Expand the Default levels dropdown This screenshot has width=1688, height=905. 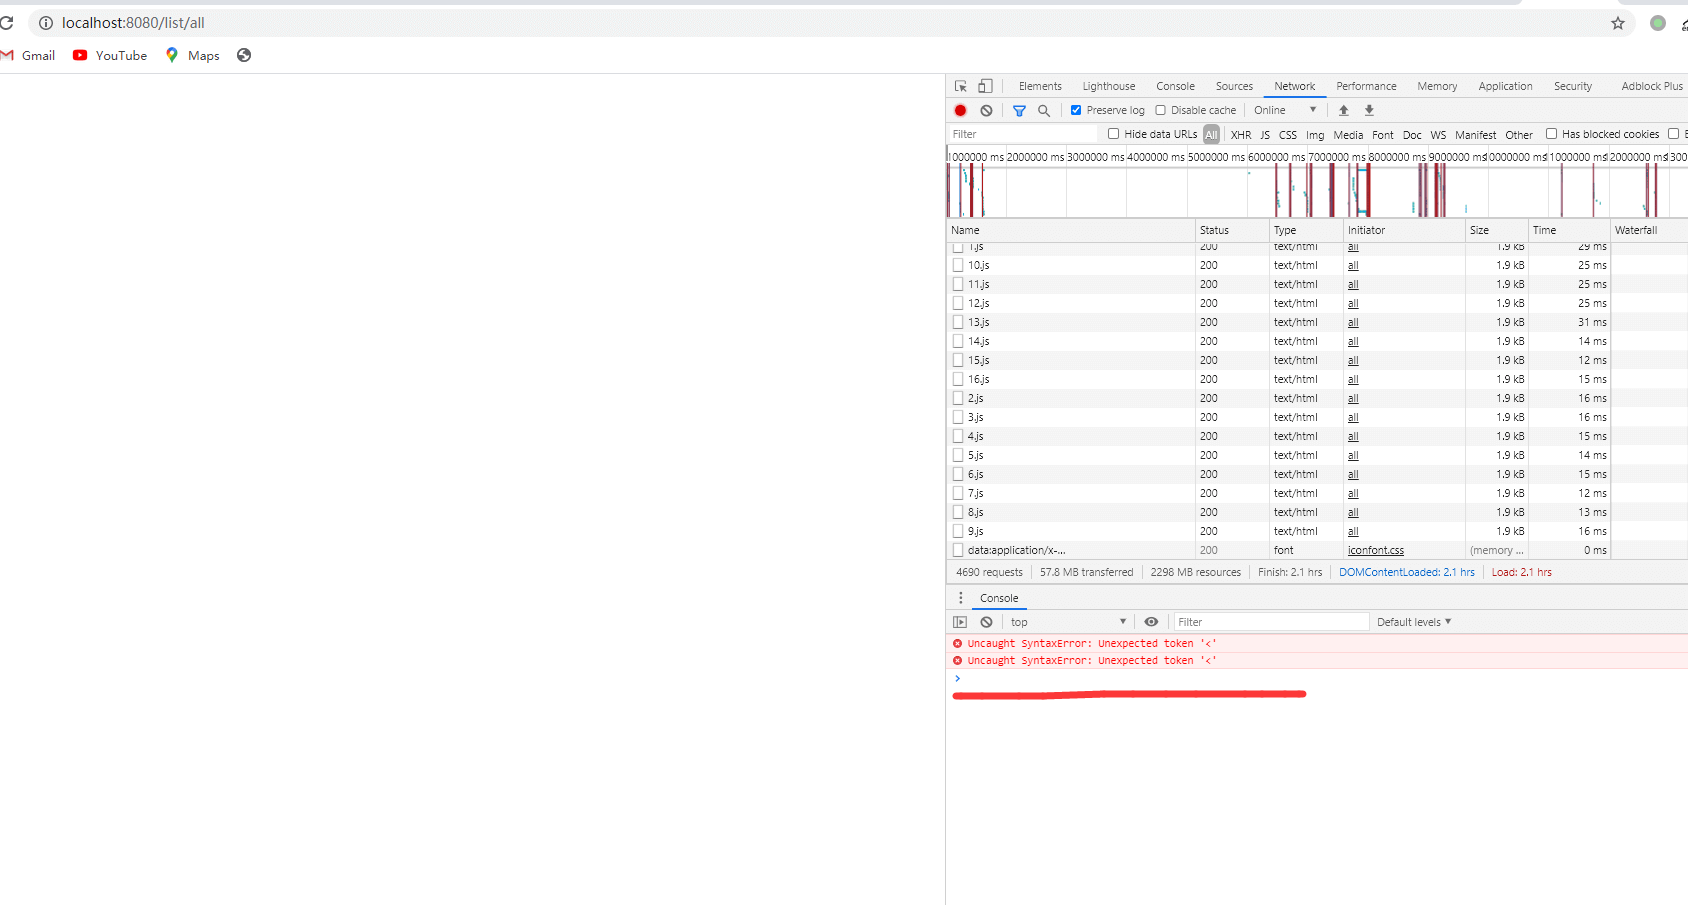tap(1413, 622)
